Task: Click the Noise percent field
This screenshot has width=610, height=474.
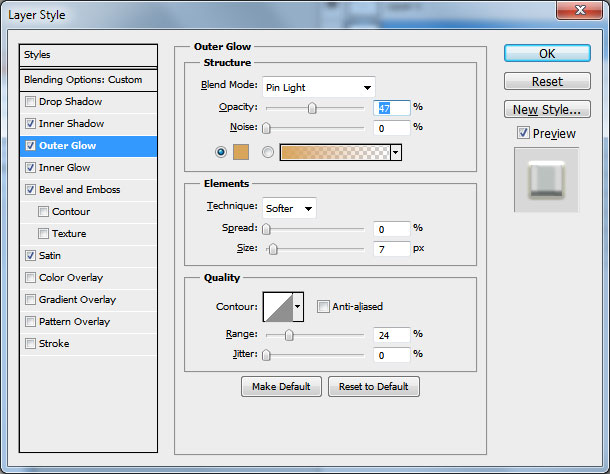Action: pos(392,128)
